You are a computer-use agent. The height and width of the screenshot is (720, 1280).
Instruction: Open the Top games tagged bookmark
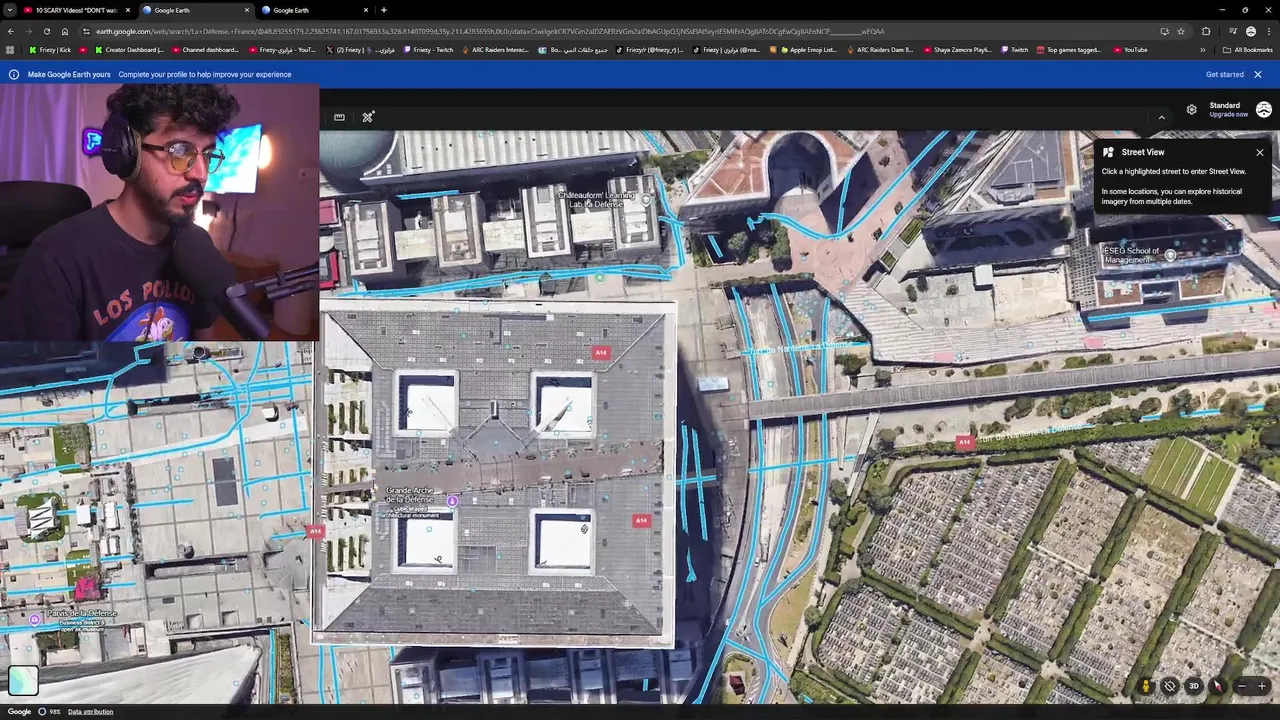(x=1068, y=50)
